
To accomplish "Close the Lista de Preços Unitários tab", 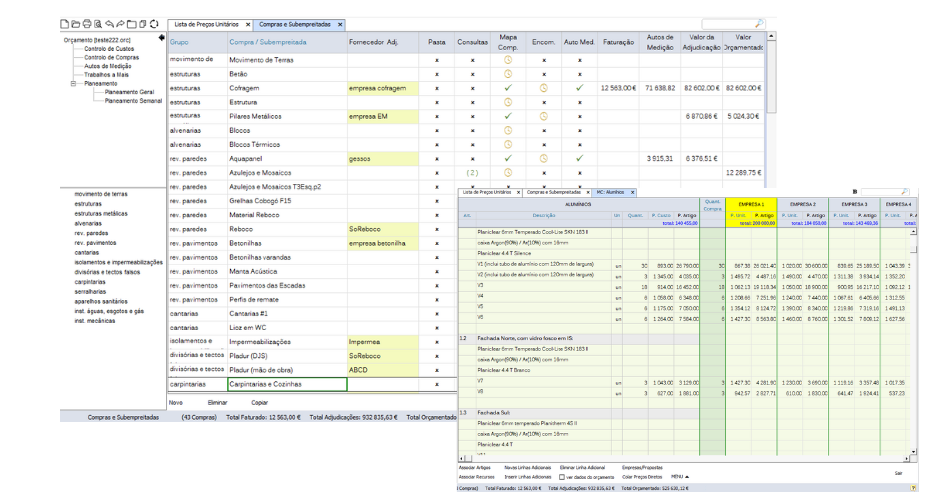I will (248, 25).
